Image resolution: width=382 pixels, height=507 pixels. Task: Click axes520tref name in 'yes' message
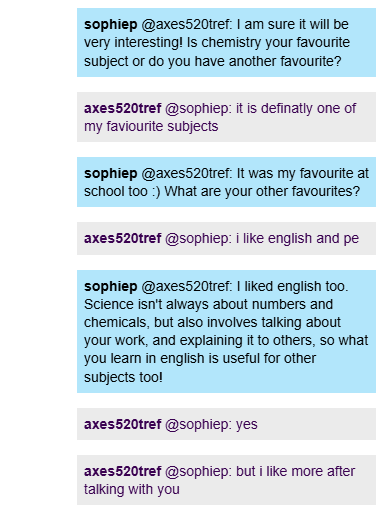click(122, 424)
